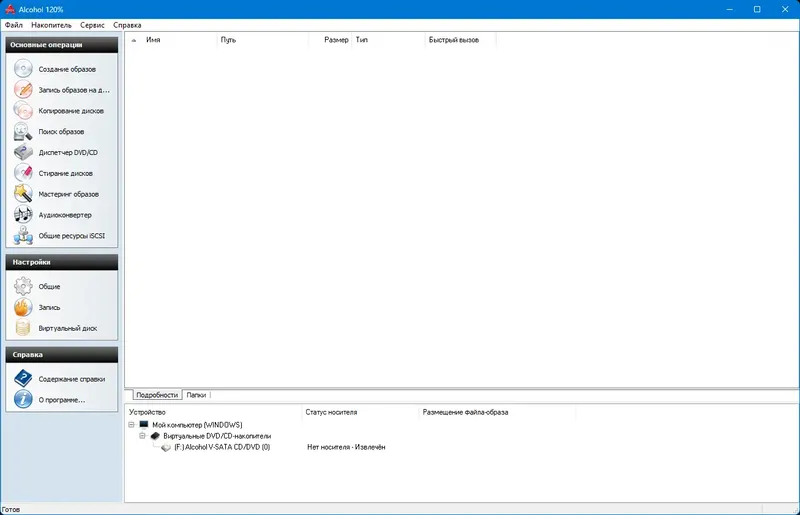Select the Виртуальные DVD/CD-накопители tree item
Viewport: 800px width, 515px height.
(217, 436)
